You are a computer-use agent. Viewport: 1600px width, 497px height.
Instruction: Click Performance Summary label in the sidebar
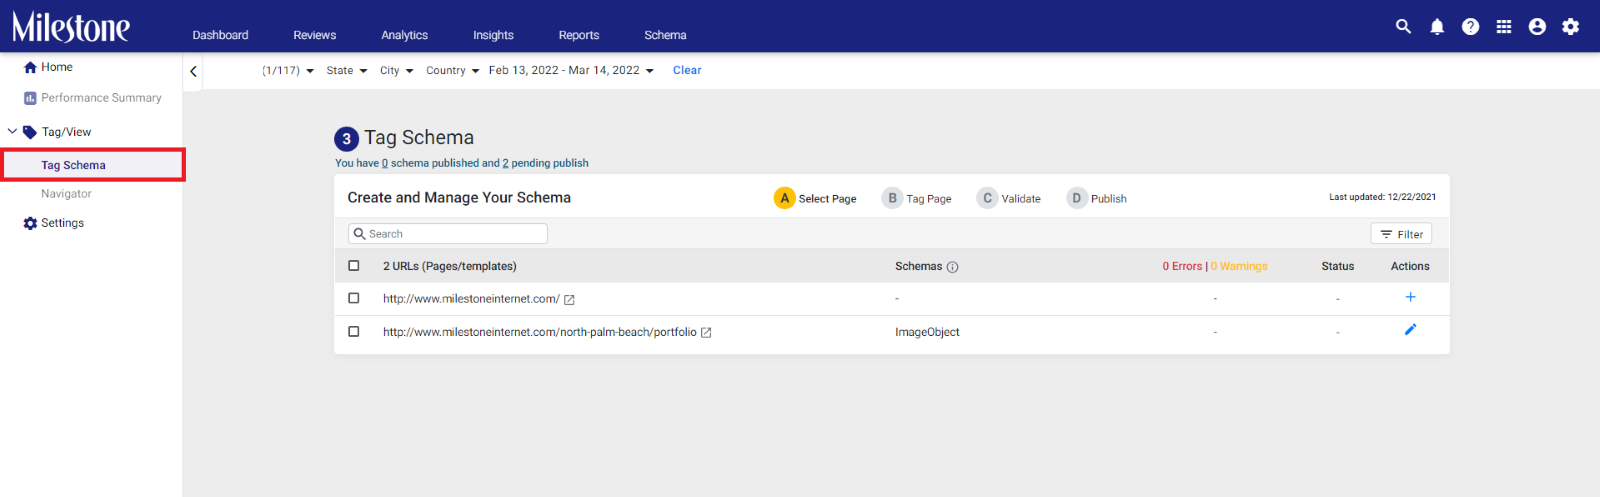coord(101,98)
